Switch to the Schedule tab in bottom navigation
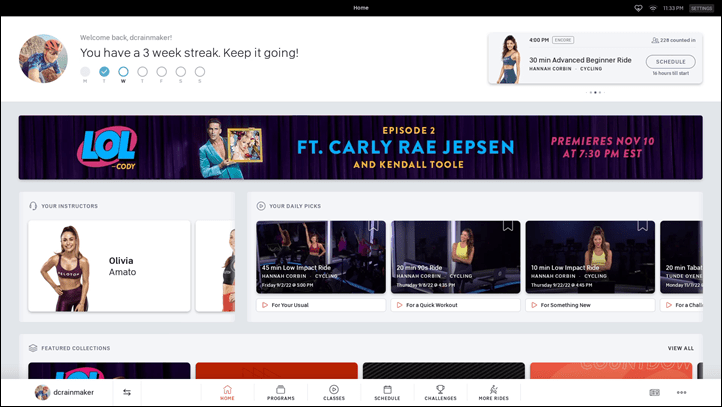The image size is (722, 407). coord(387,392)
